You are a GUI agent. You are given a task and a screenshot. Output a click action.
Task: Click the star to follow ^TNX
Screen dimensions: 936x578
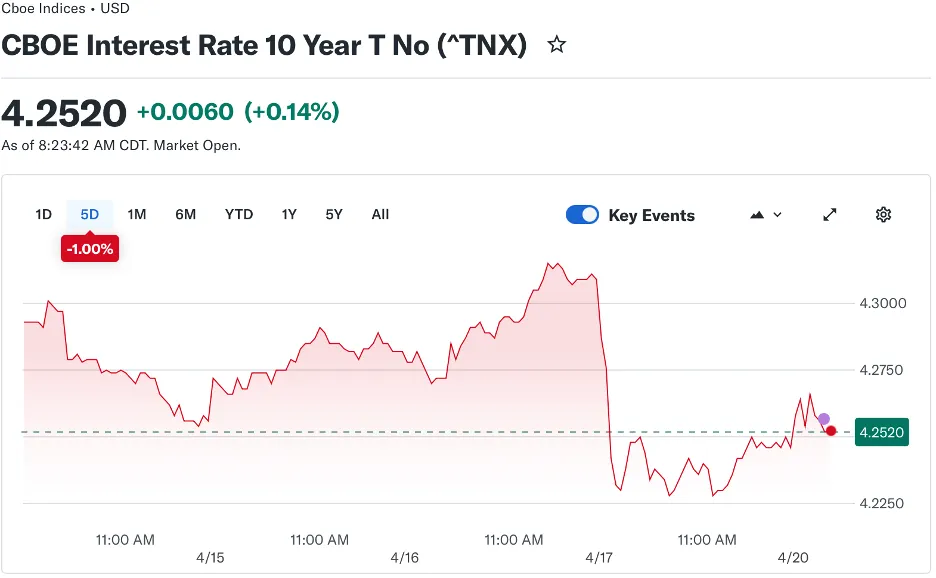pos(557,45)
